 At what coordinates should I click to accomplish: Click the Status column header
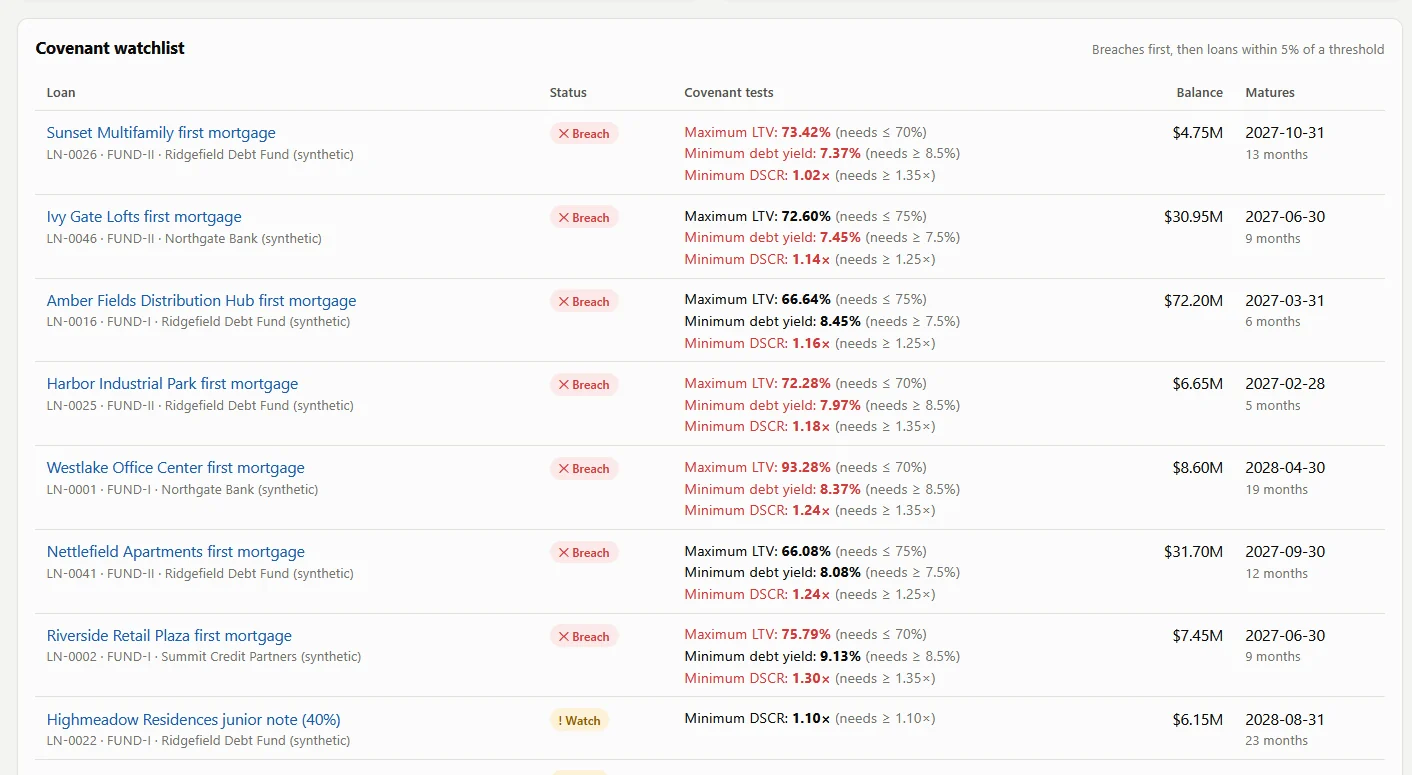click(x=568, y=92)
